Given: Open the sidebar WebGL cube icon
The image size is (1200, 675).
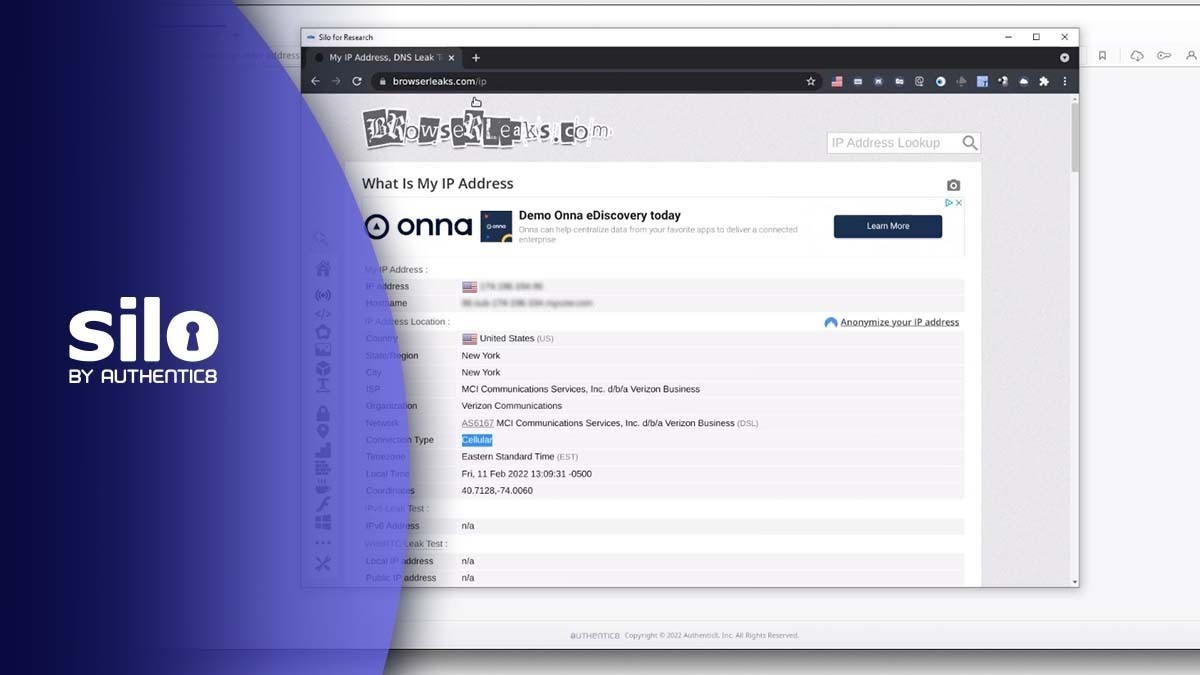Looking at the screenshot, I should (x=323, y=370).
